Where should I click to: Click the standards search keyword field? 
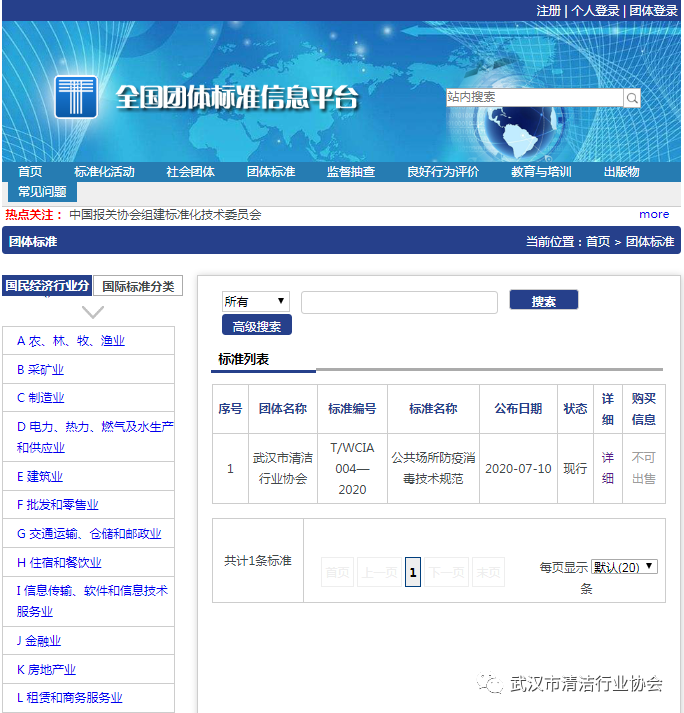(399, 302)
